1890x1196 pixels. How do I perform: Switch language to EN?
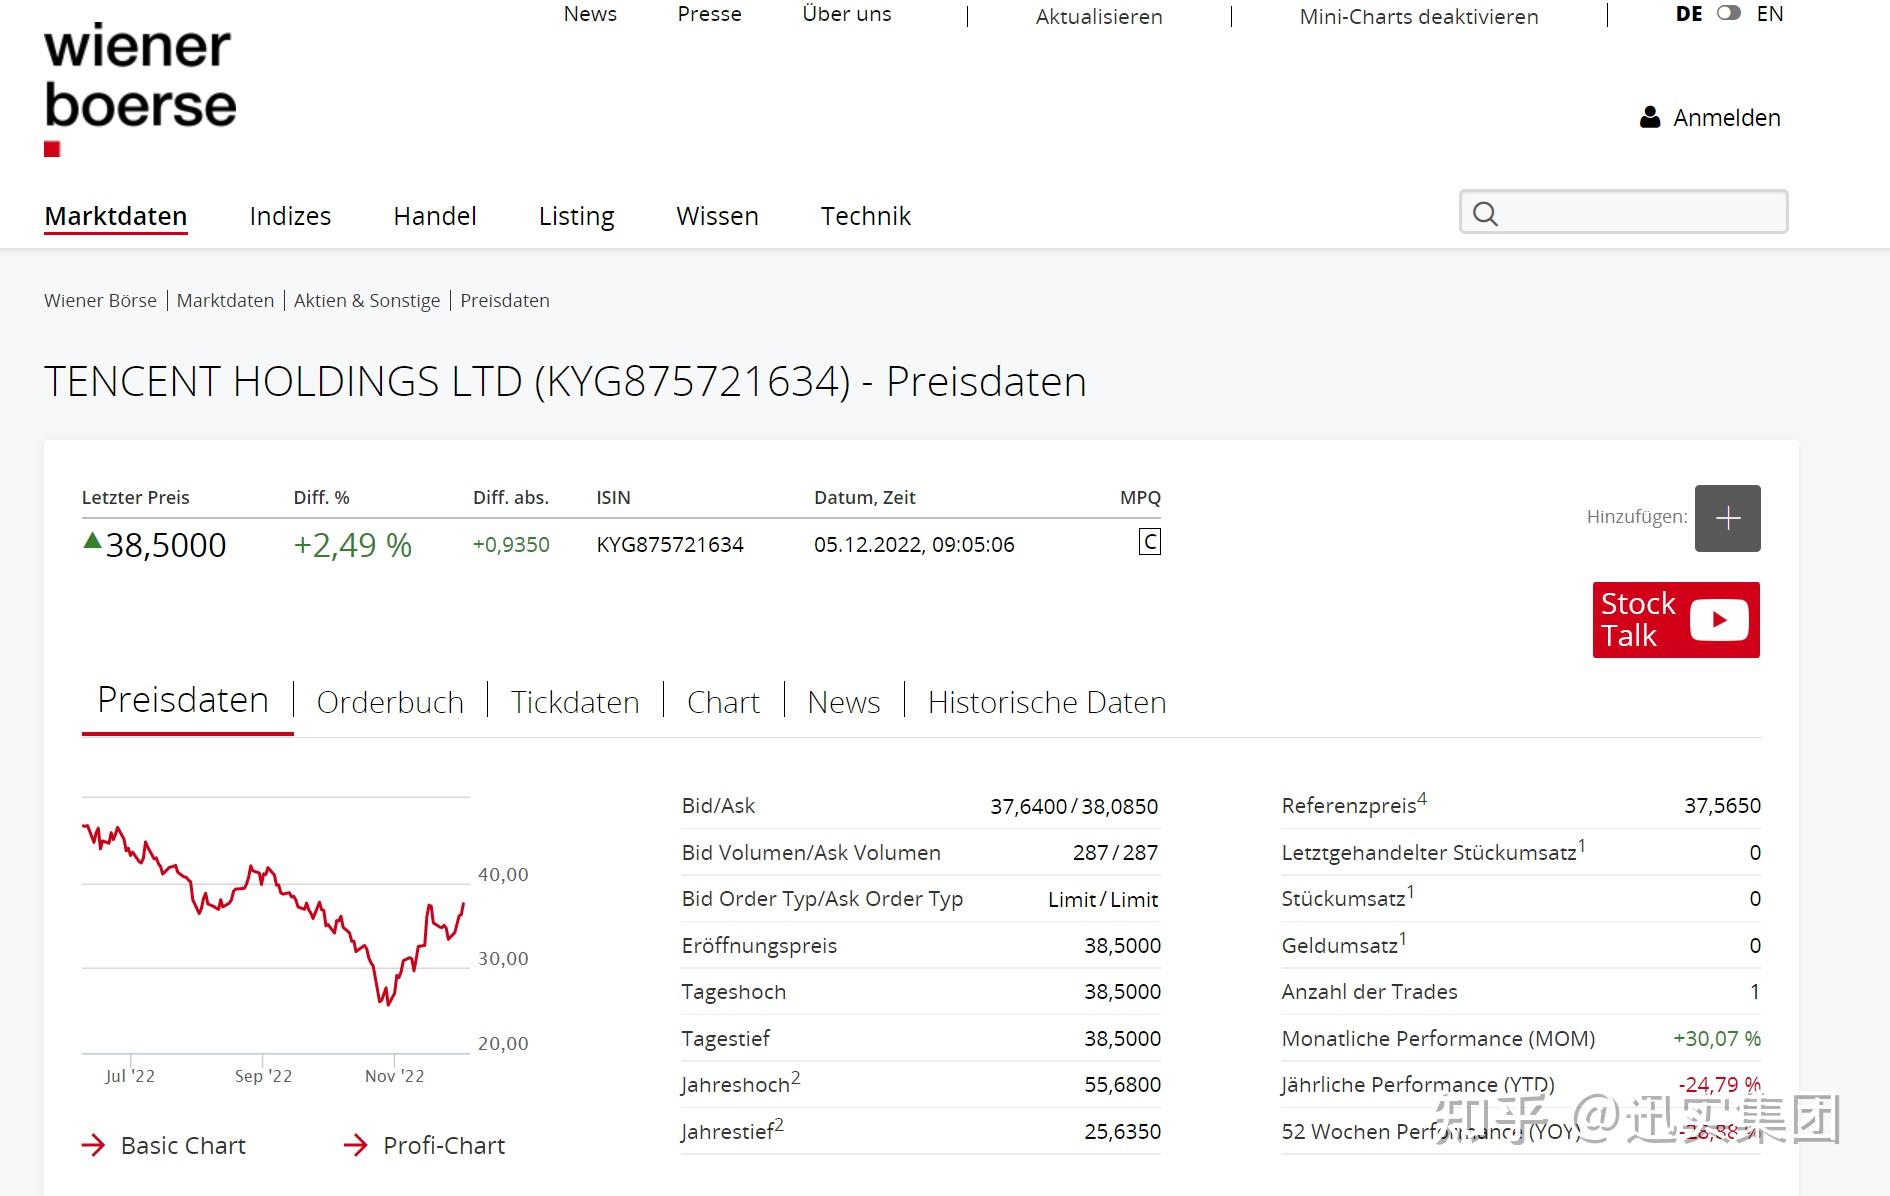coord(1770,14)
